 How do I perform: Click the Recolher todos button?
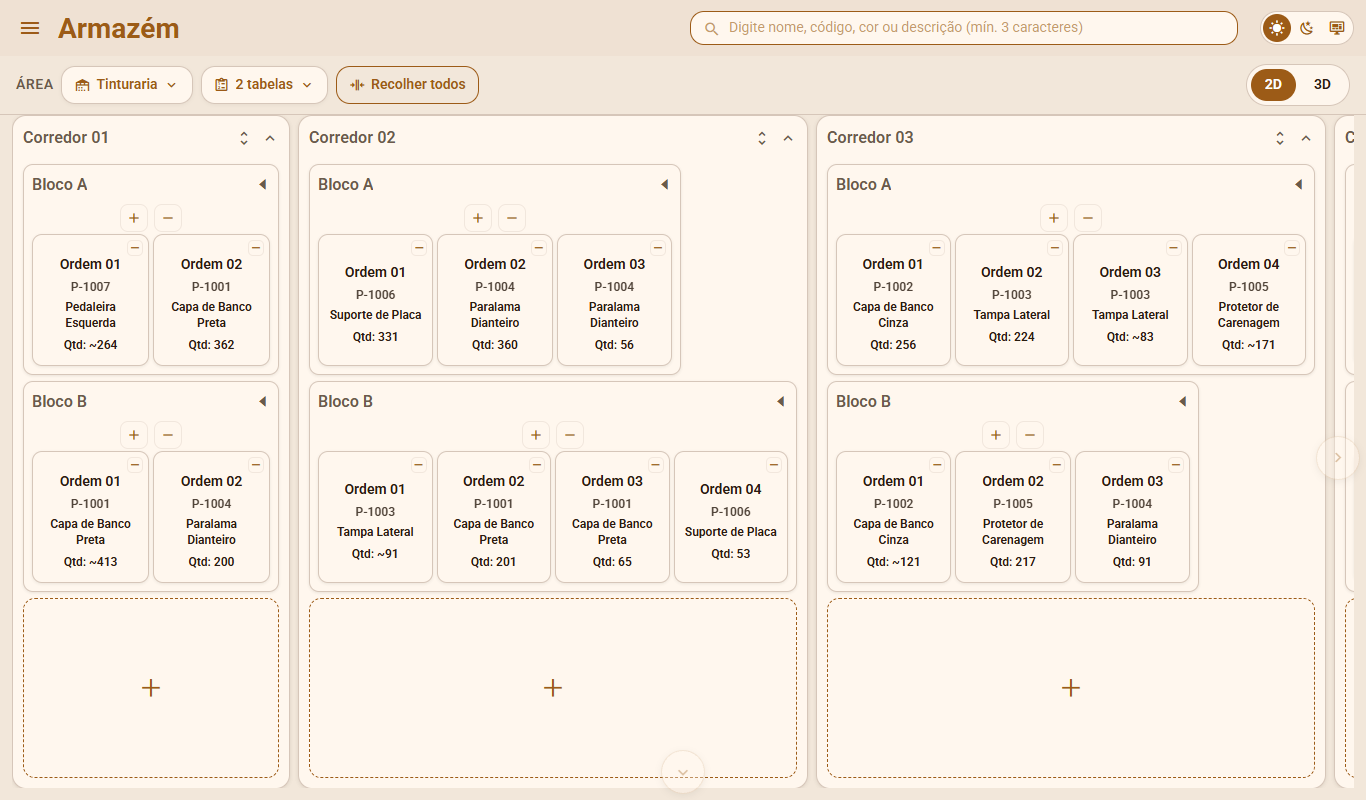point(408,85)
